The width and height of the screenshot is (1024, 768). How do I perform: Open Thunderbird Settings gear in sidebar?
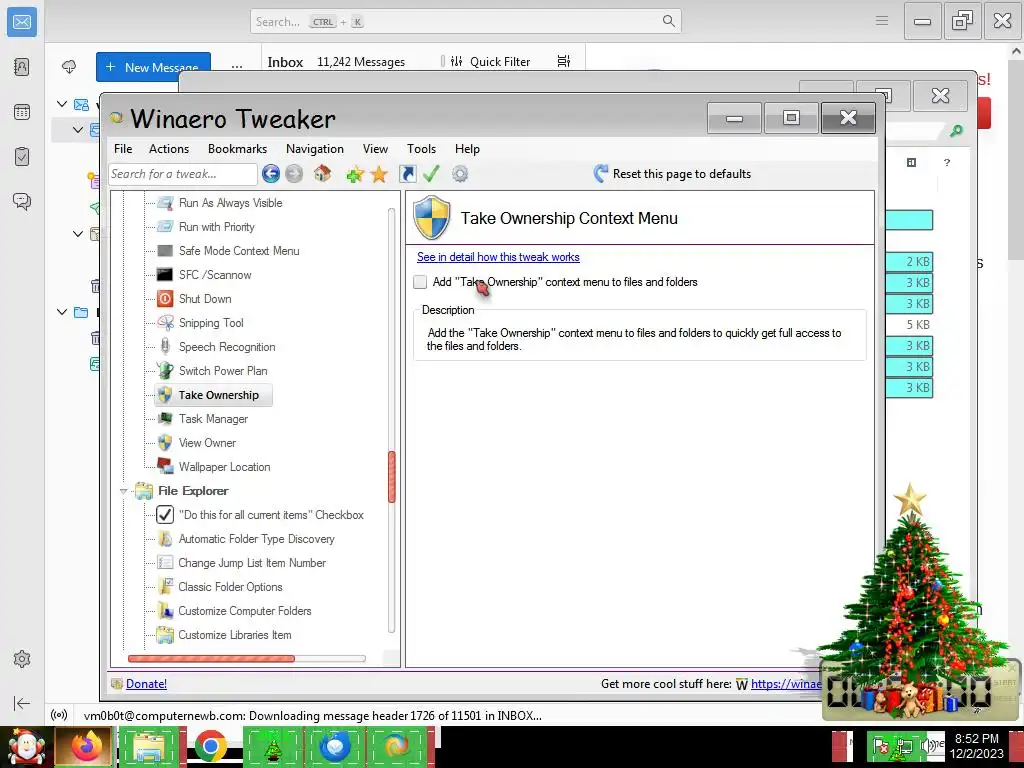[x=22, y=659]
